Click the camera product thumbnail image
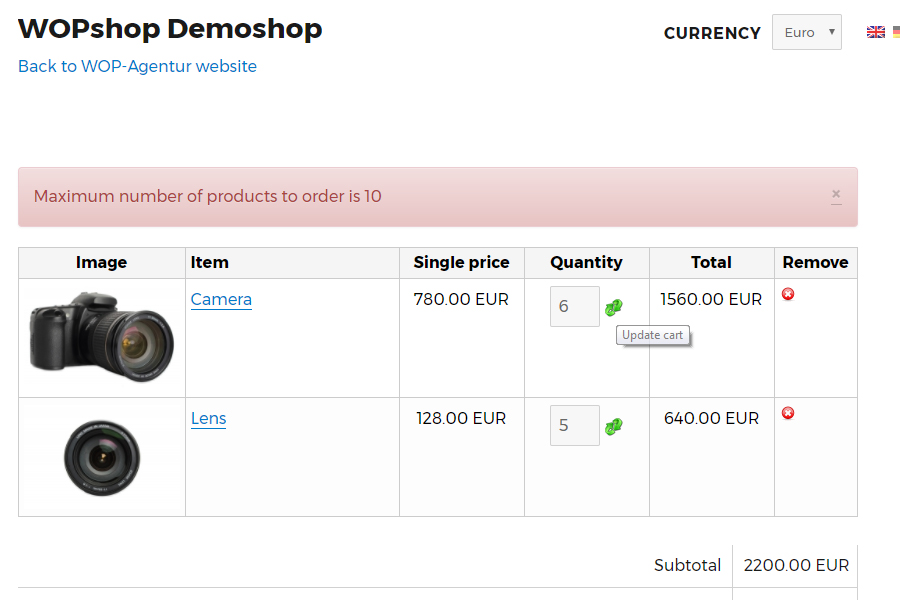900x600 pixels. click(101, 338)
